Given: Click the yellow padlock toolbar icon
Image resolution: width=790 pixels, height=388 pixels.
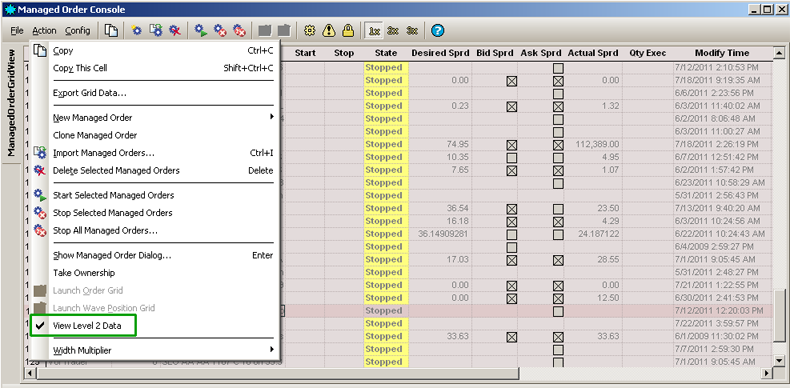Looking at the screenshot, I should [348, 31].
